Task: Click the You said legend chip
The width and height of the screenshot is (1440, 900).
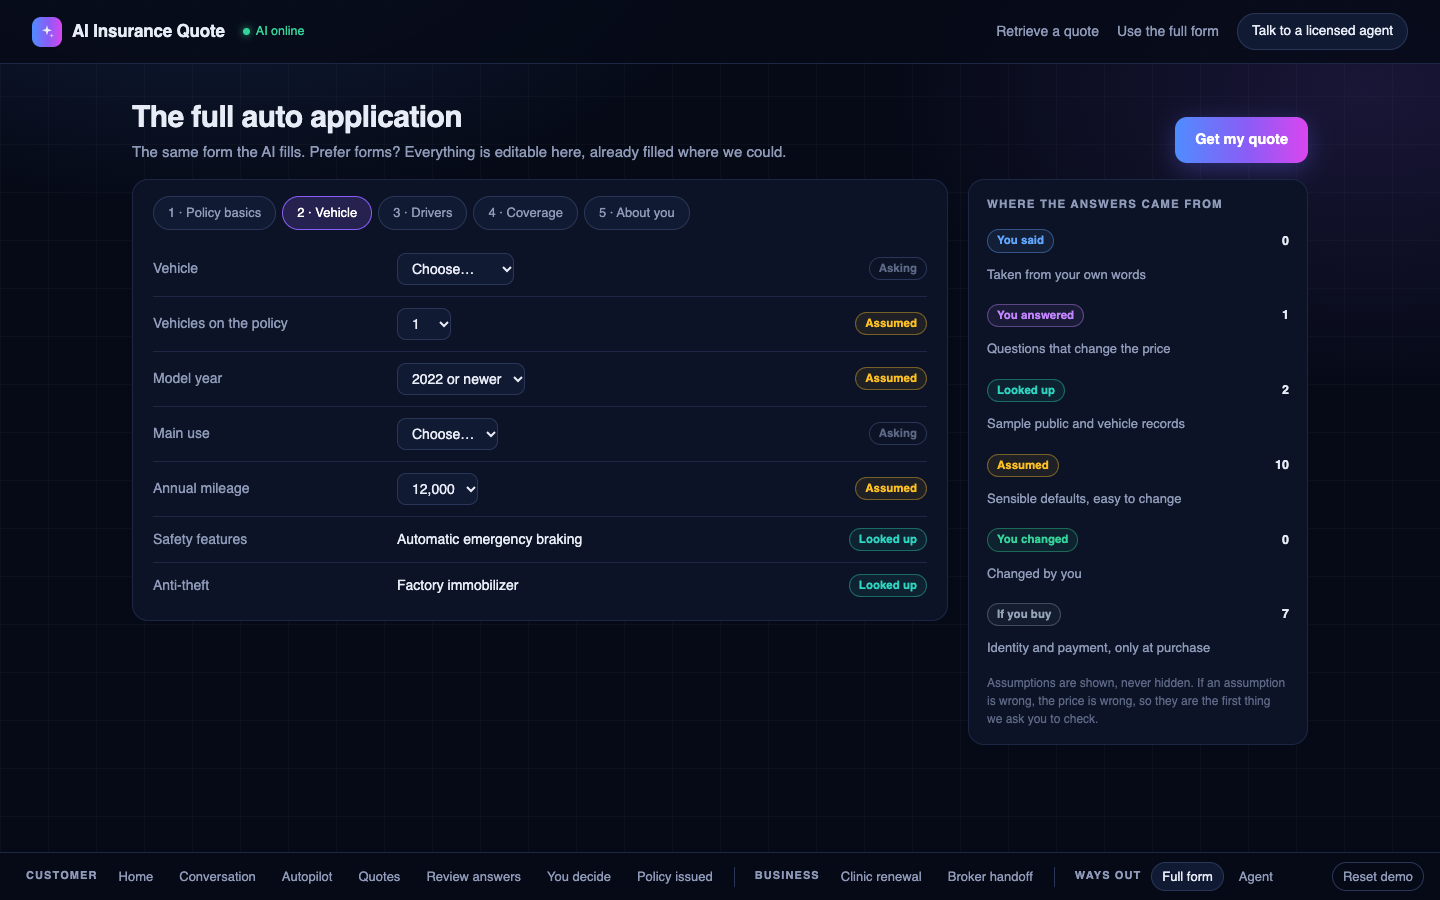Action: (x=1020, y=240)
